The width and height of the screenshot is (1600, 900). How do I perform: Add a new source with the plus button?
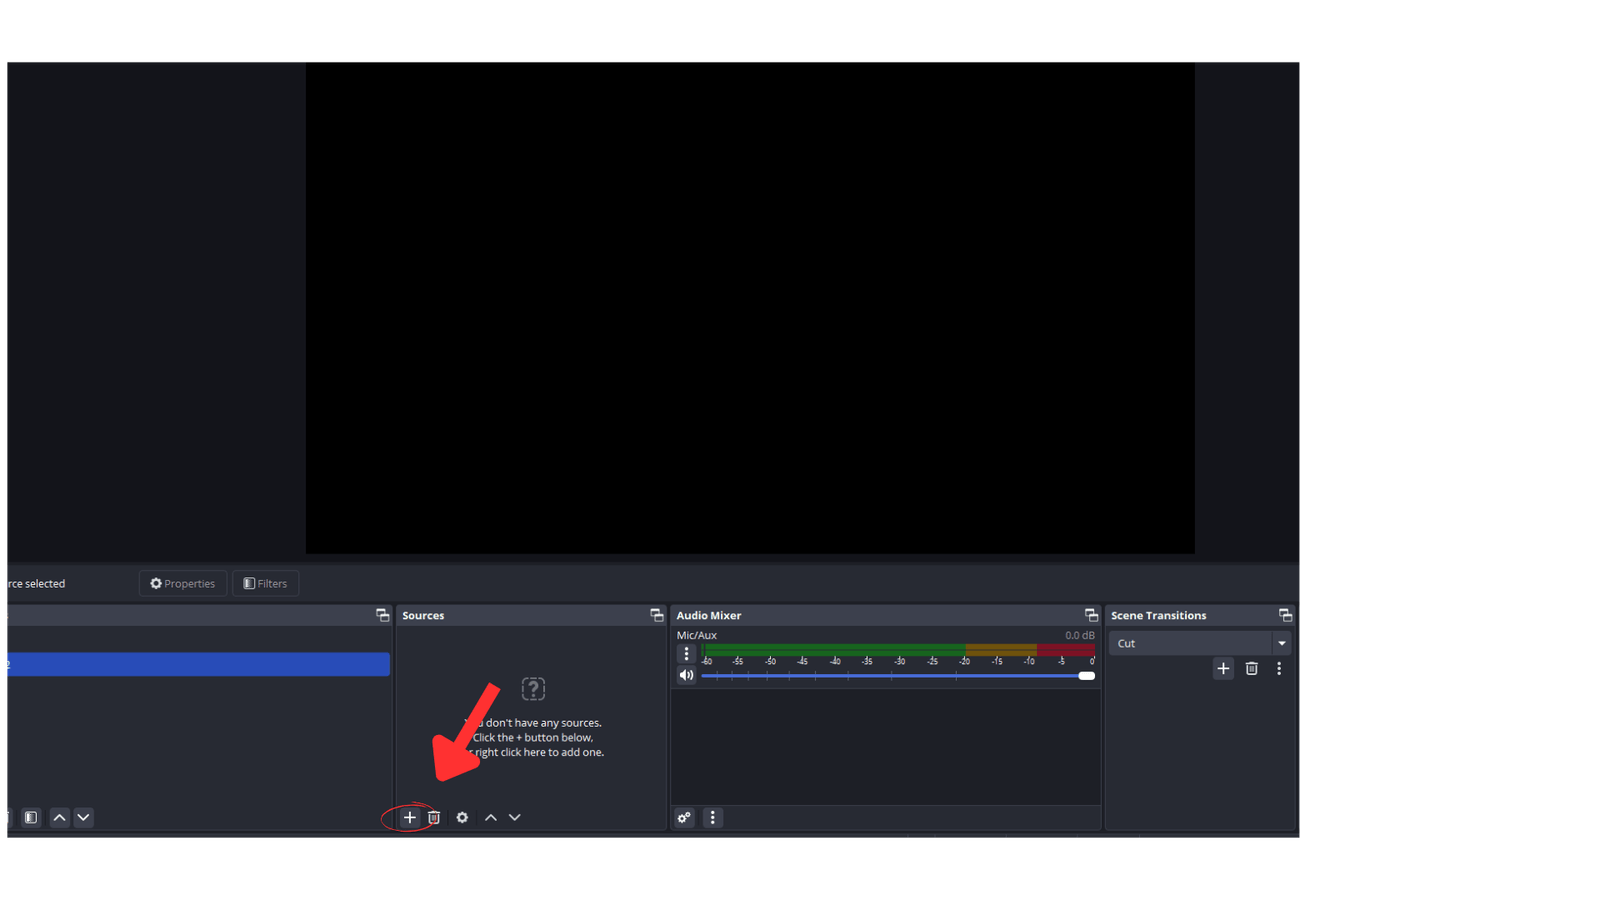tap(409, 817)
